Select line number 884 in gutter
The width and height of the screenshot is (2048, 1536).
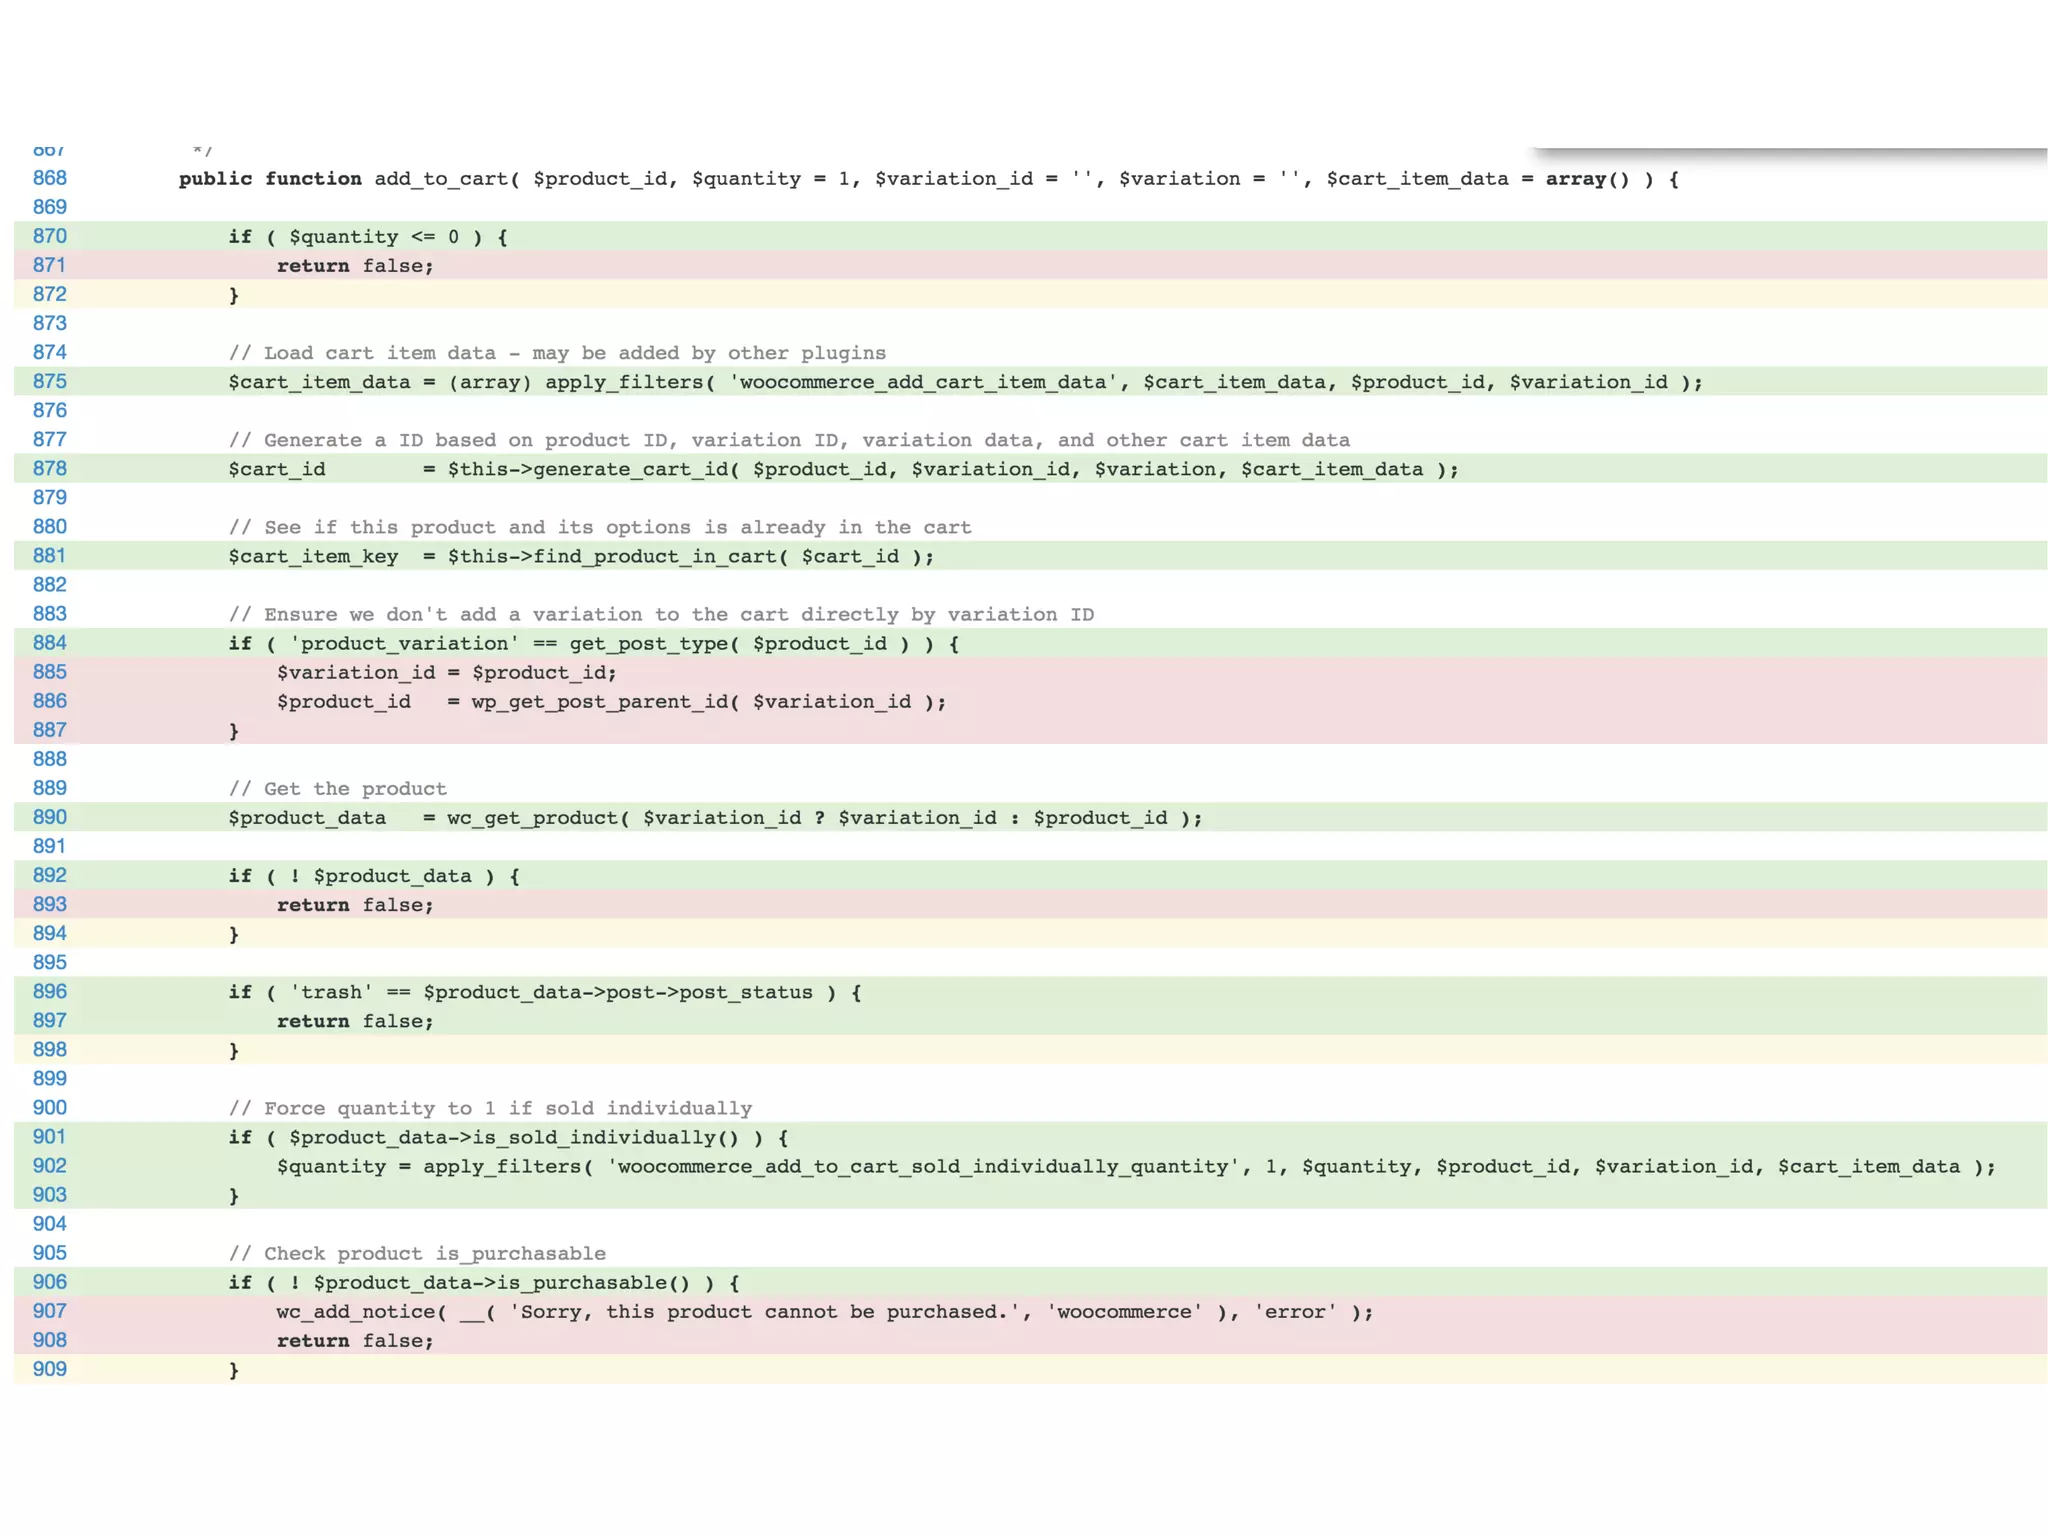49,643
